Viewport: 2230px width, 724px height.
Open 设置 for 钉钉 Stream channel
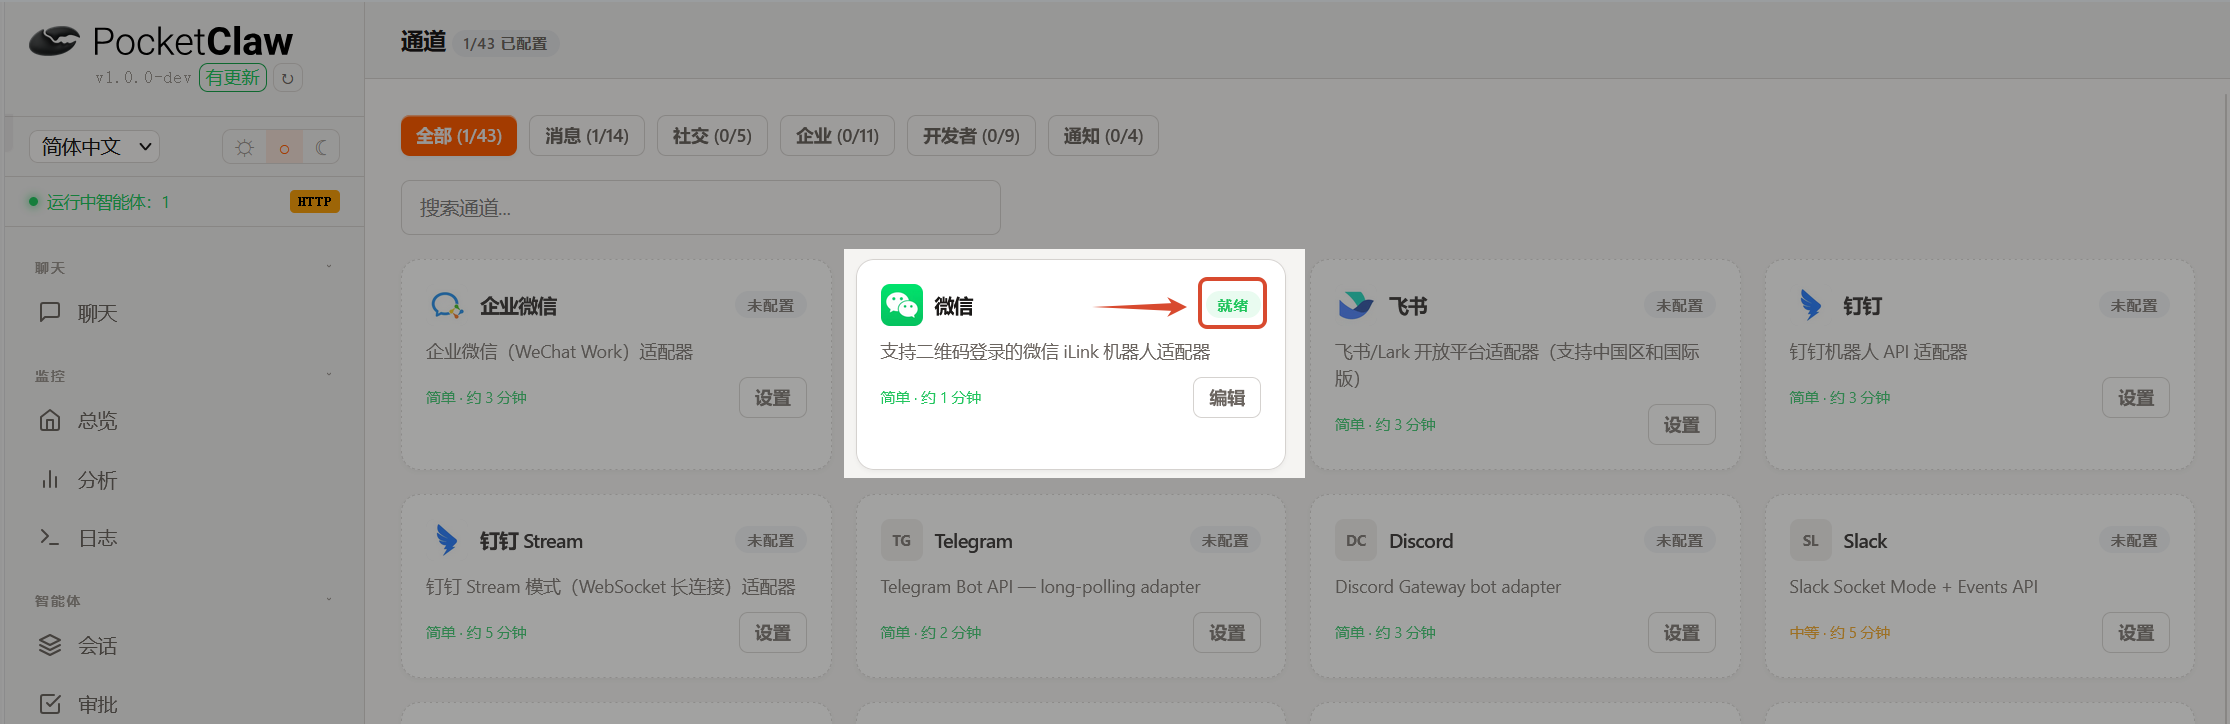773,633
